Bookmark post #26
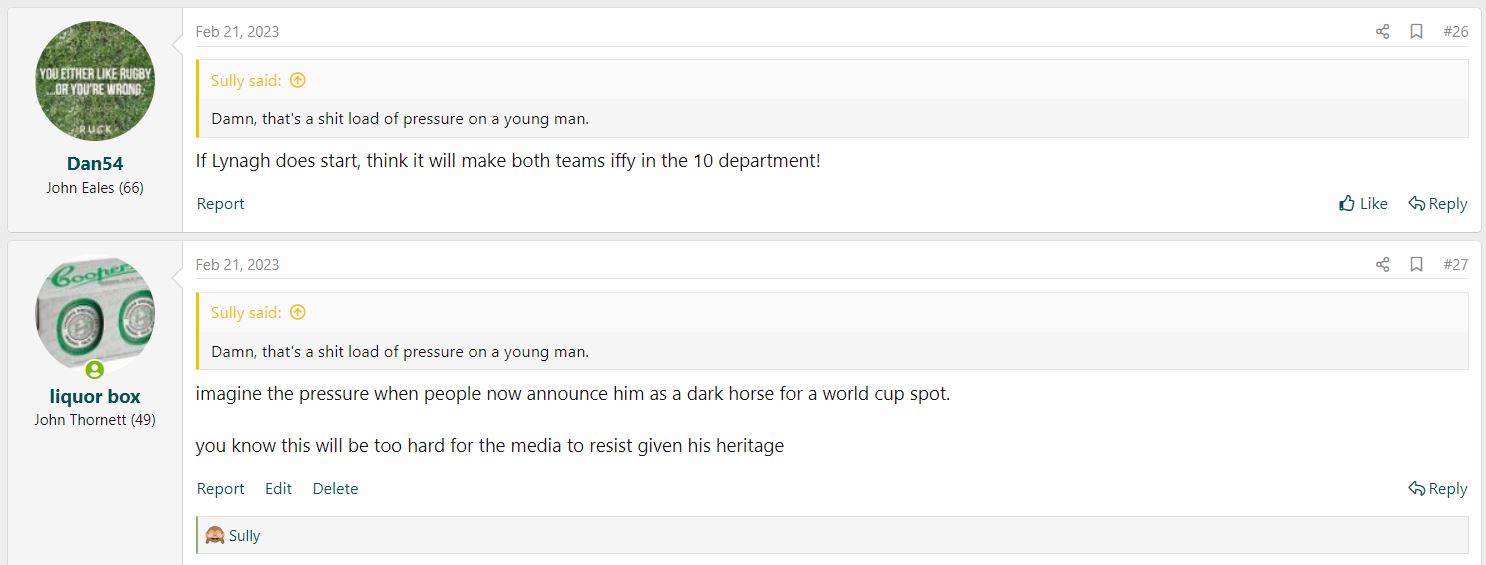Image resolution: width=1486 pixels, height=565 pixels. coord(1416,32)
